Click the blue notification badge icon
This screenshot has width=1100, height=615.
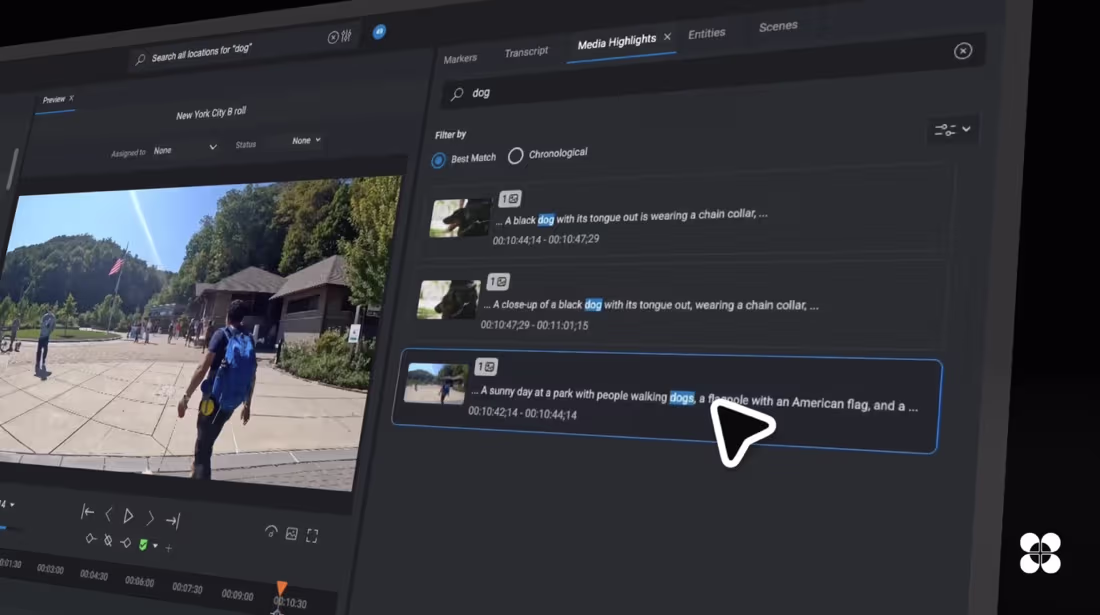(379, 32)
